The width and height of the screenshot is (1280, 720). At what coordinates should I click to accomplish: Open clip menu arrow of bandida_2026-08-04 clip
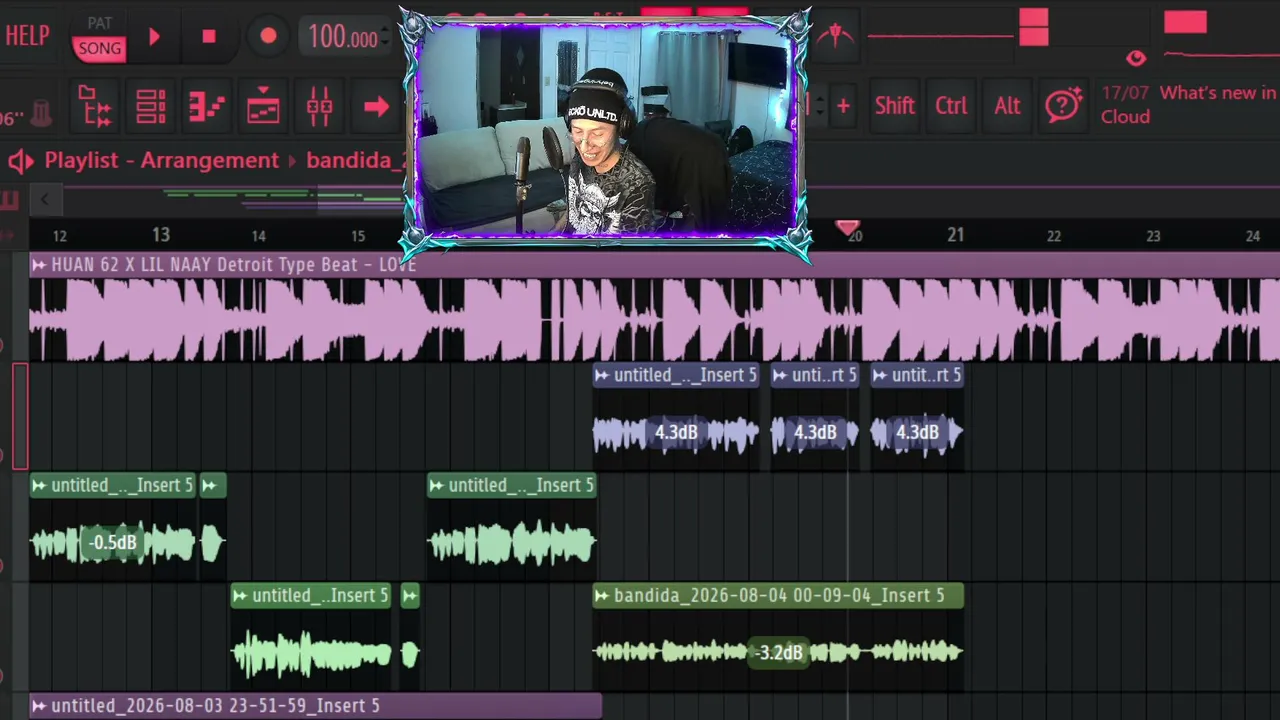[601, 595]
